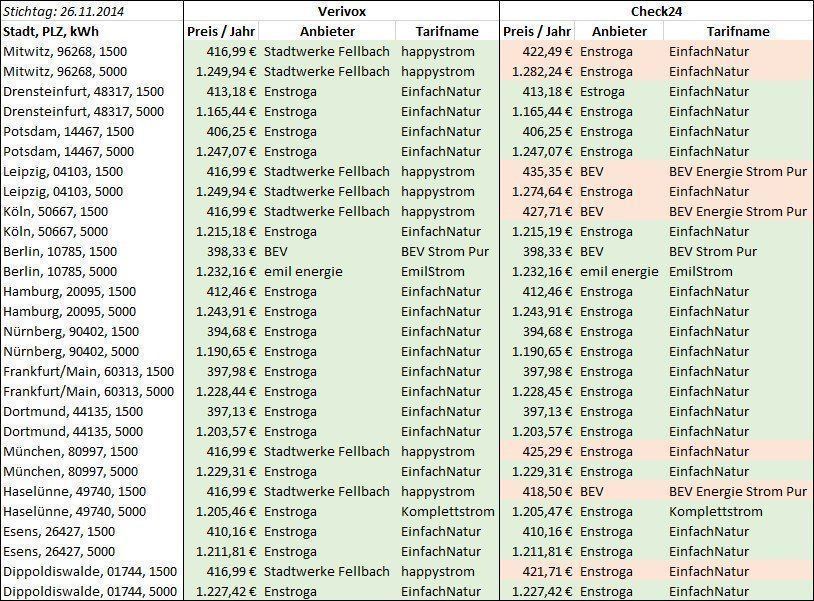Click the "Stadt, PLZ, kWh" column header

(x=51, y=32)
